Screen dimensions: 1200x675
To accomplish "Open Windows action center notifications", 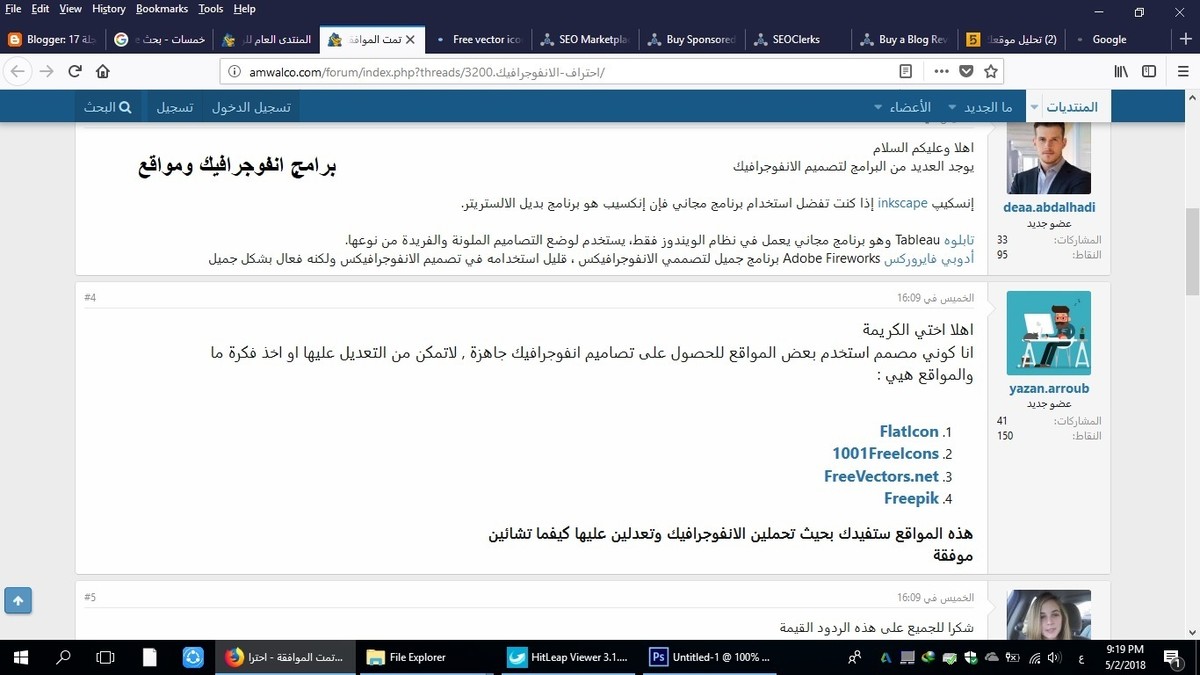I will [x=1172, y=657].
